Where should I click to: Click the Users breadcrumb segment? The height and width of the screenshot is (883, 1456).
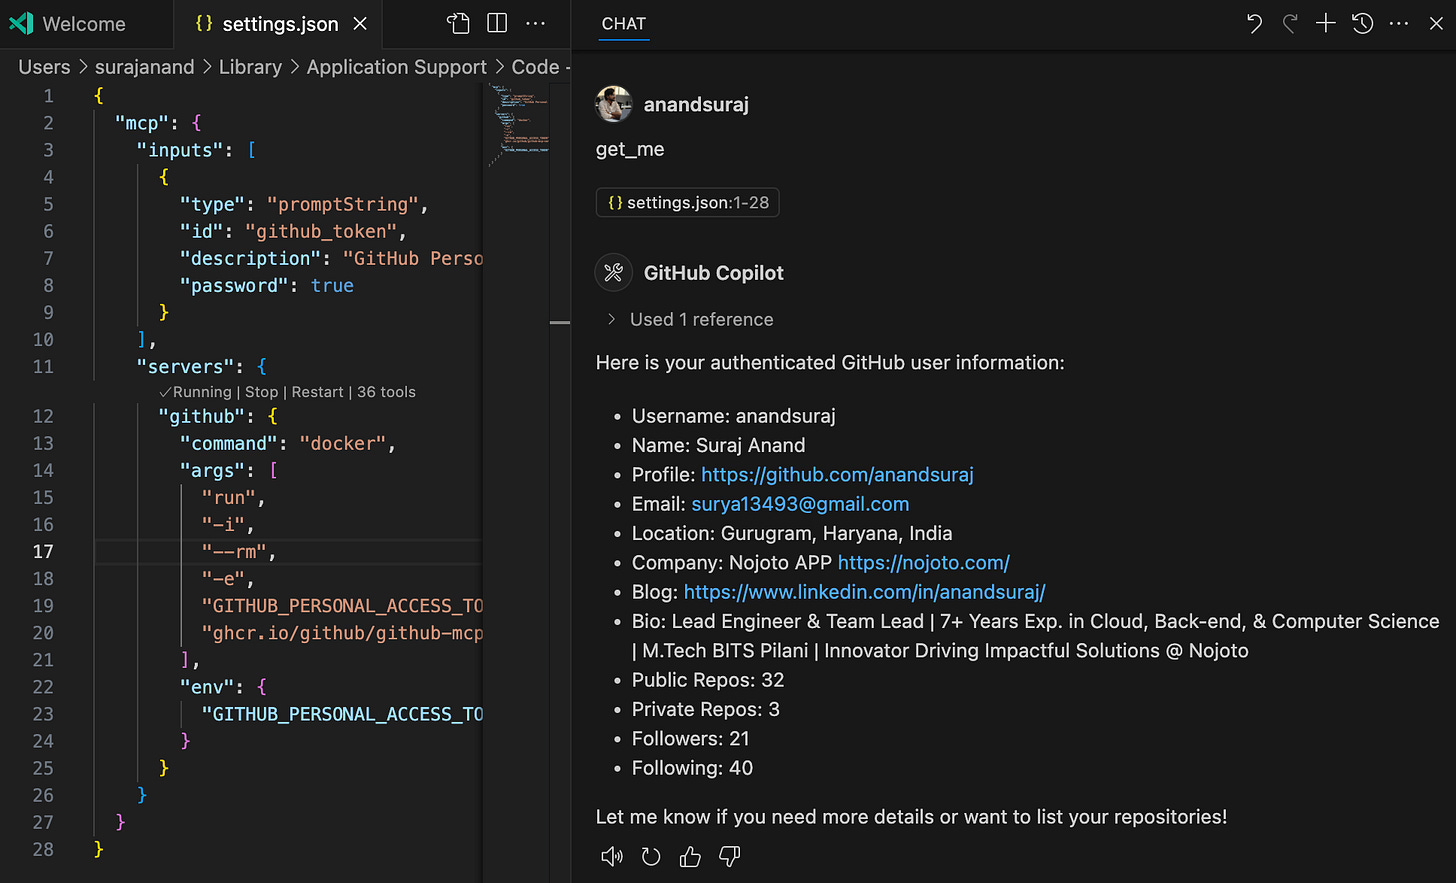pos(44,67)
